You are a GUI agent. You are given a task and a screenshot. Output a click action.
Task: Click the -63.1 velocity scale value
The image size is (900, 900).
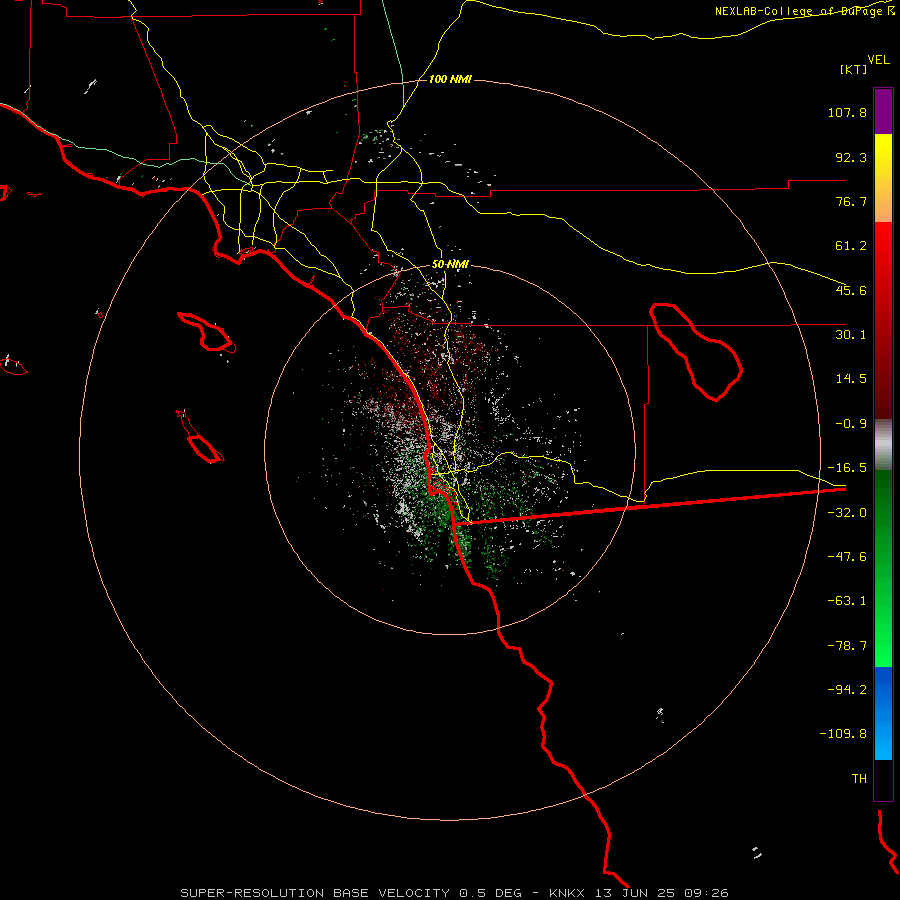tap(847, 601)
